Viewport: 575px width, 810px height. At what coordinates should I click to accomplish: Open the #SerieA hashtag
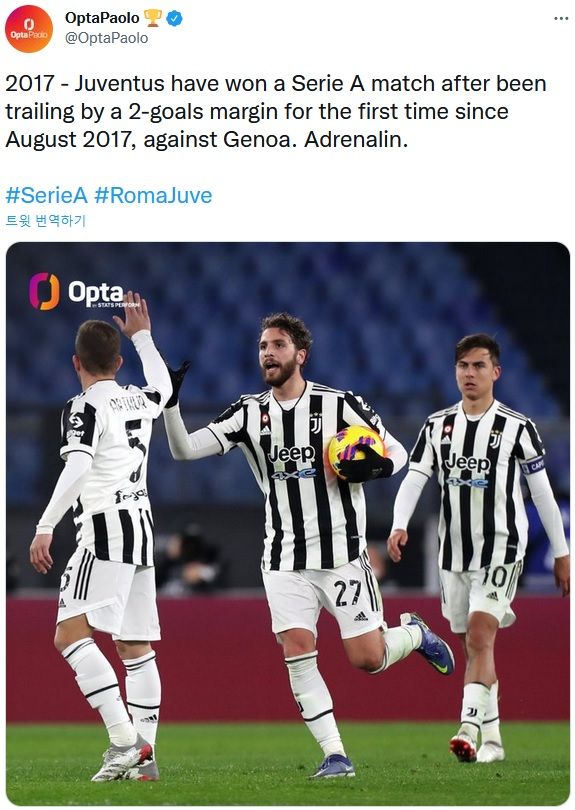click(46, 195)
